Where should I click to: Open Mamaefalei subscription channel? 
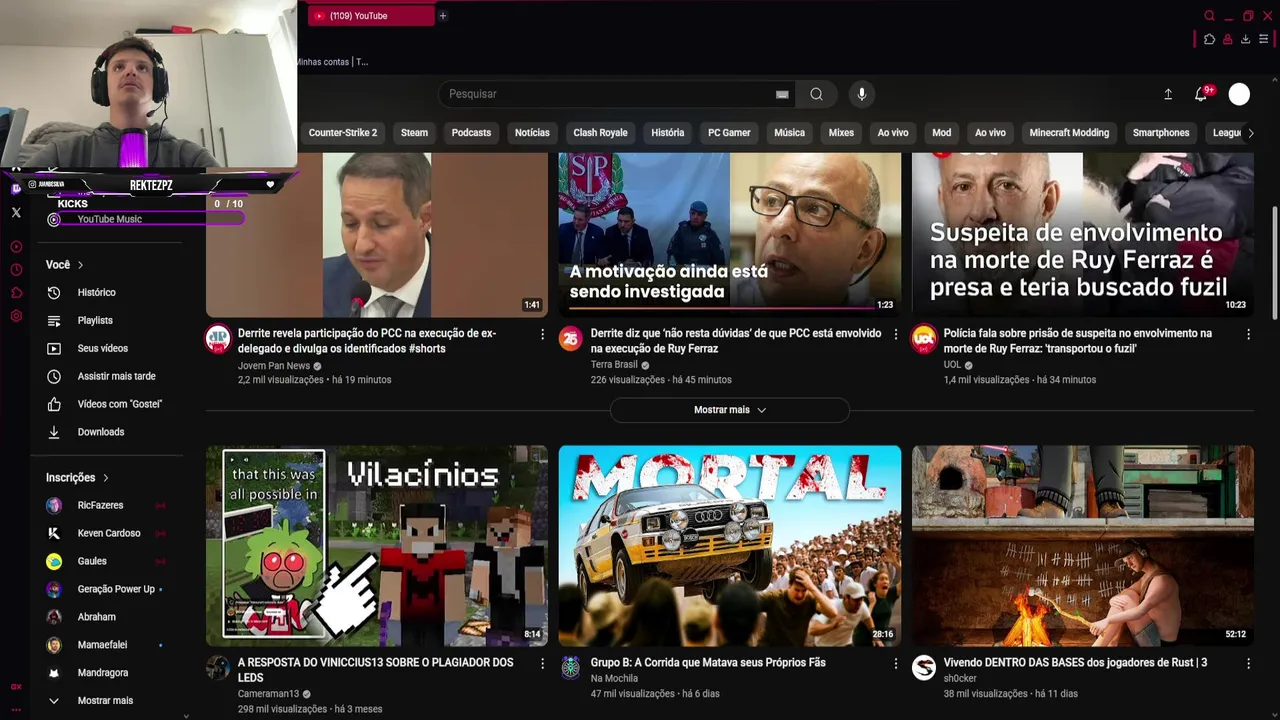click(101, 646)
